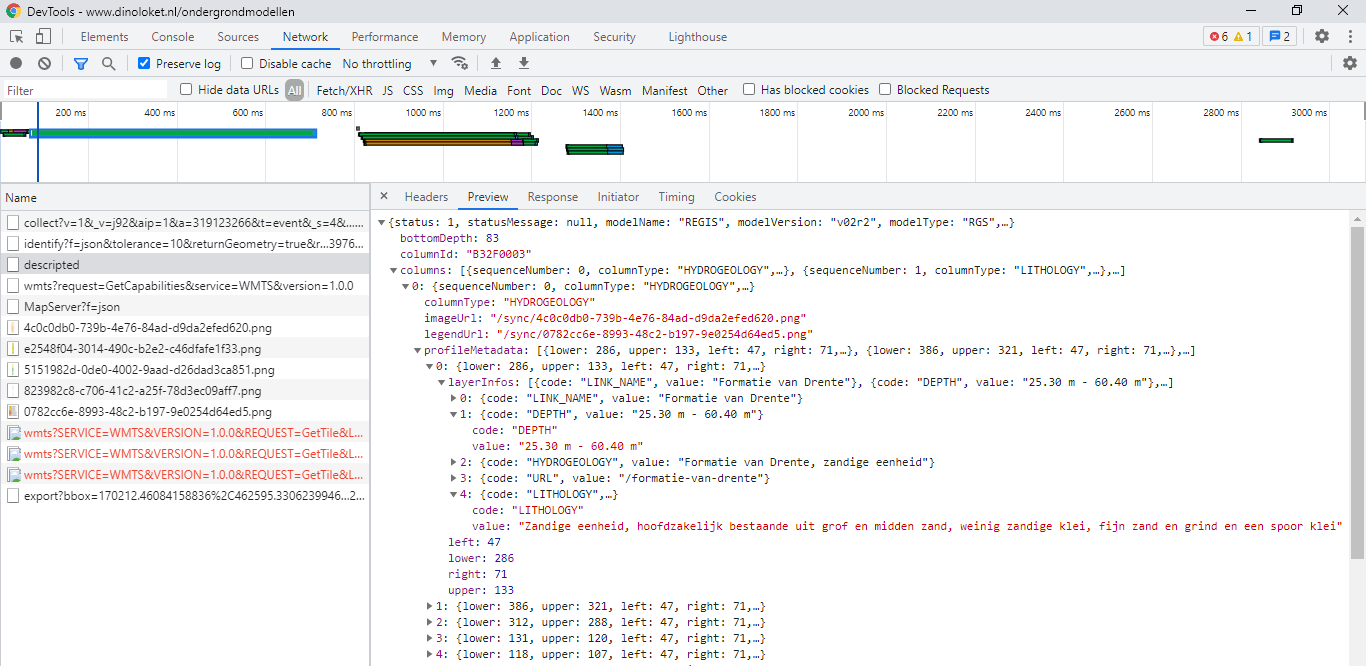Switch to the Console panel
Screen dimensions: 1366x666
point(173,37)
